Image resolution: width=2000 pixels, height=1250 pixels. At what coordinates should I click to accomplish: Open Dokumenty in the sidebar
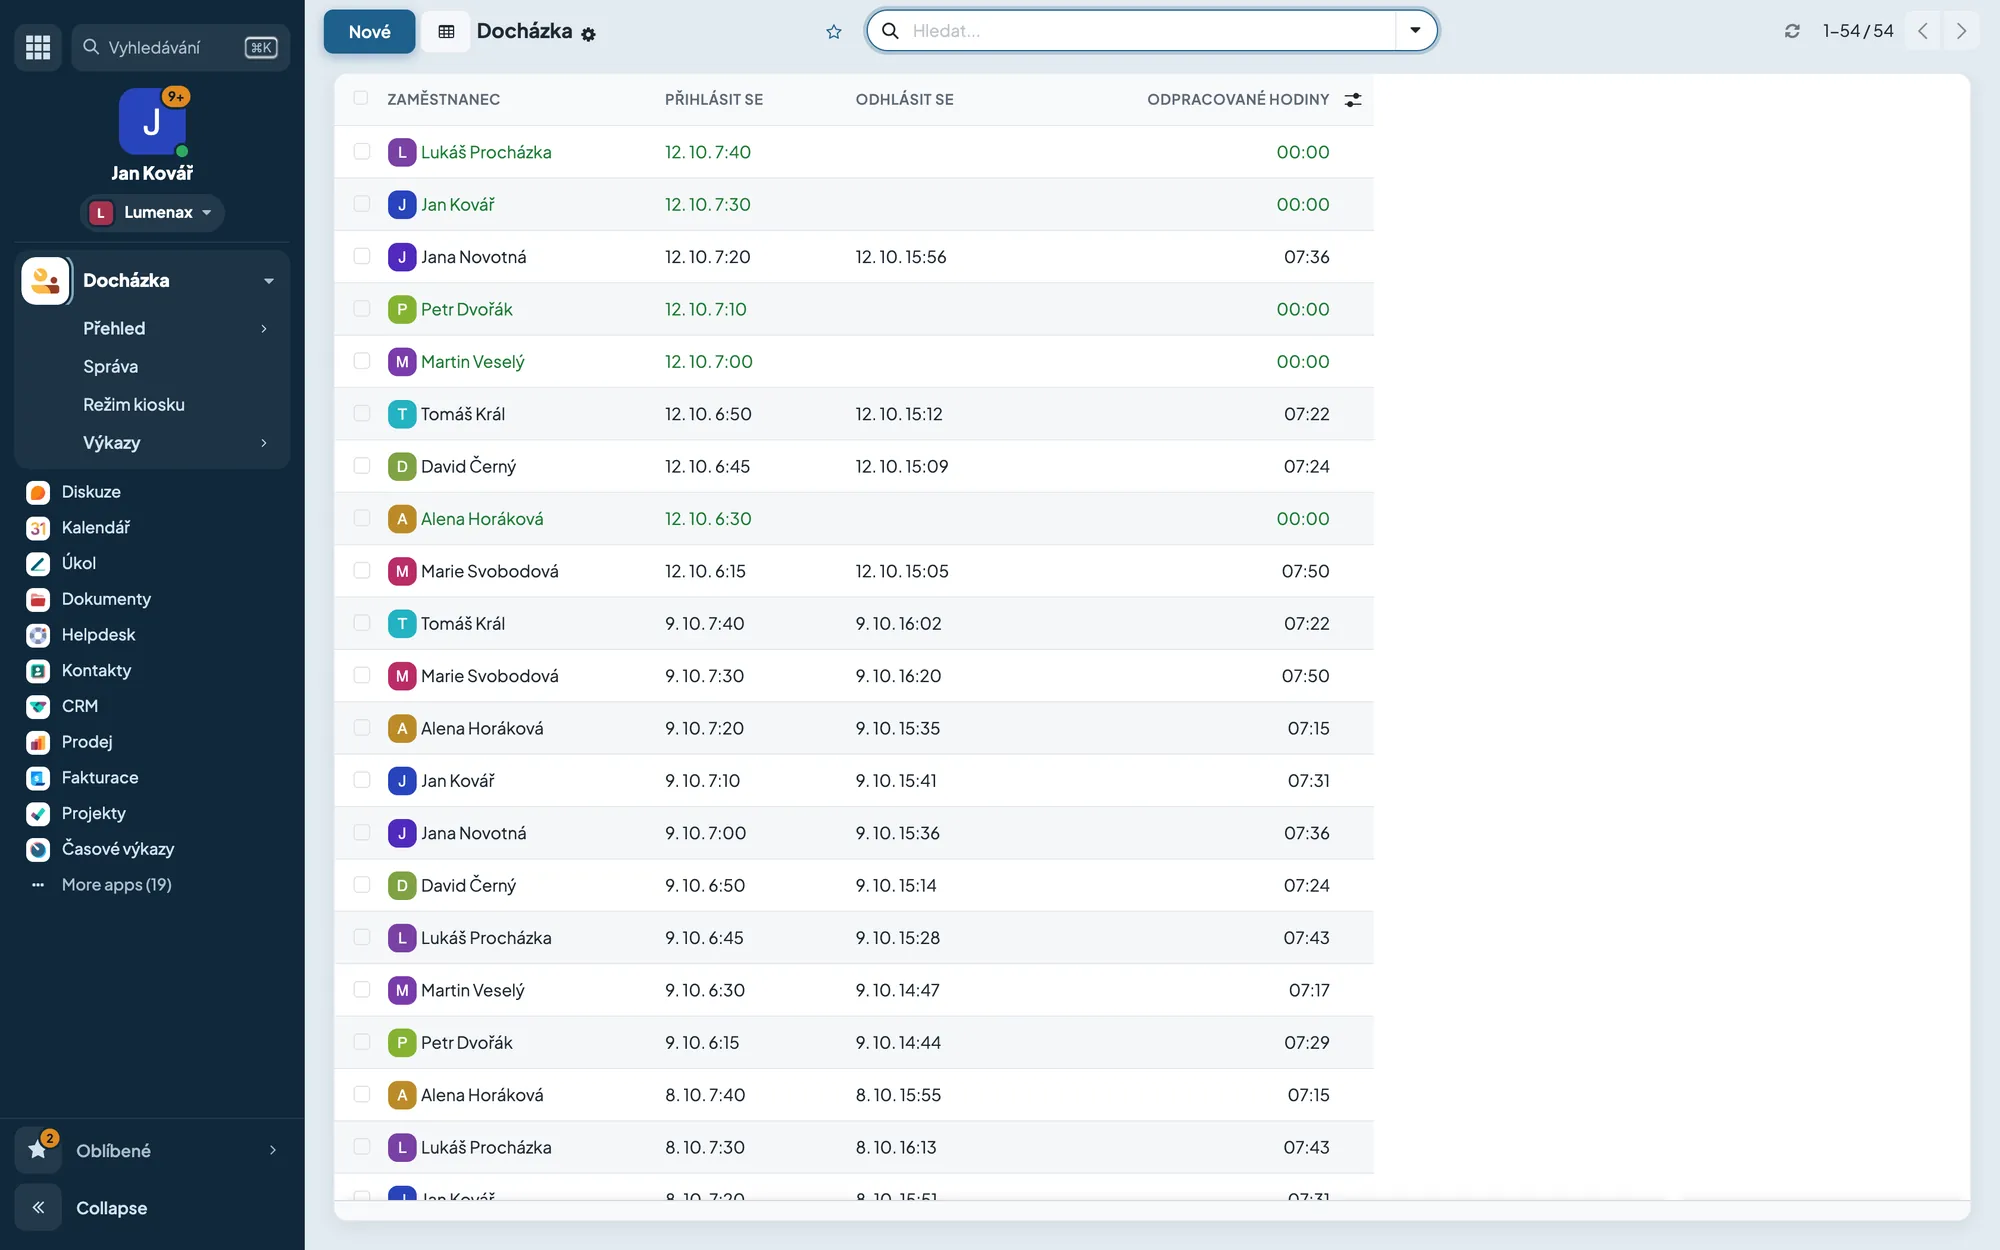[x=106, y=599]
